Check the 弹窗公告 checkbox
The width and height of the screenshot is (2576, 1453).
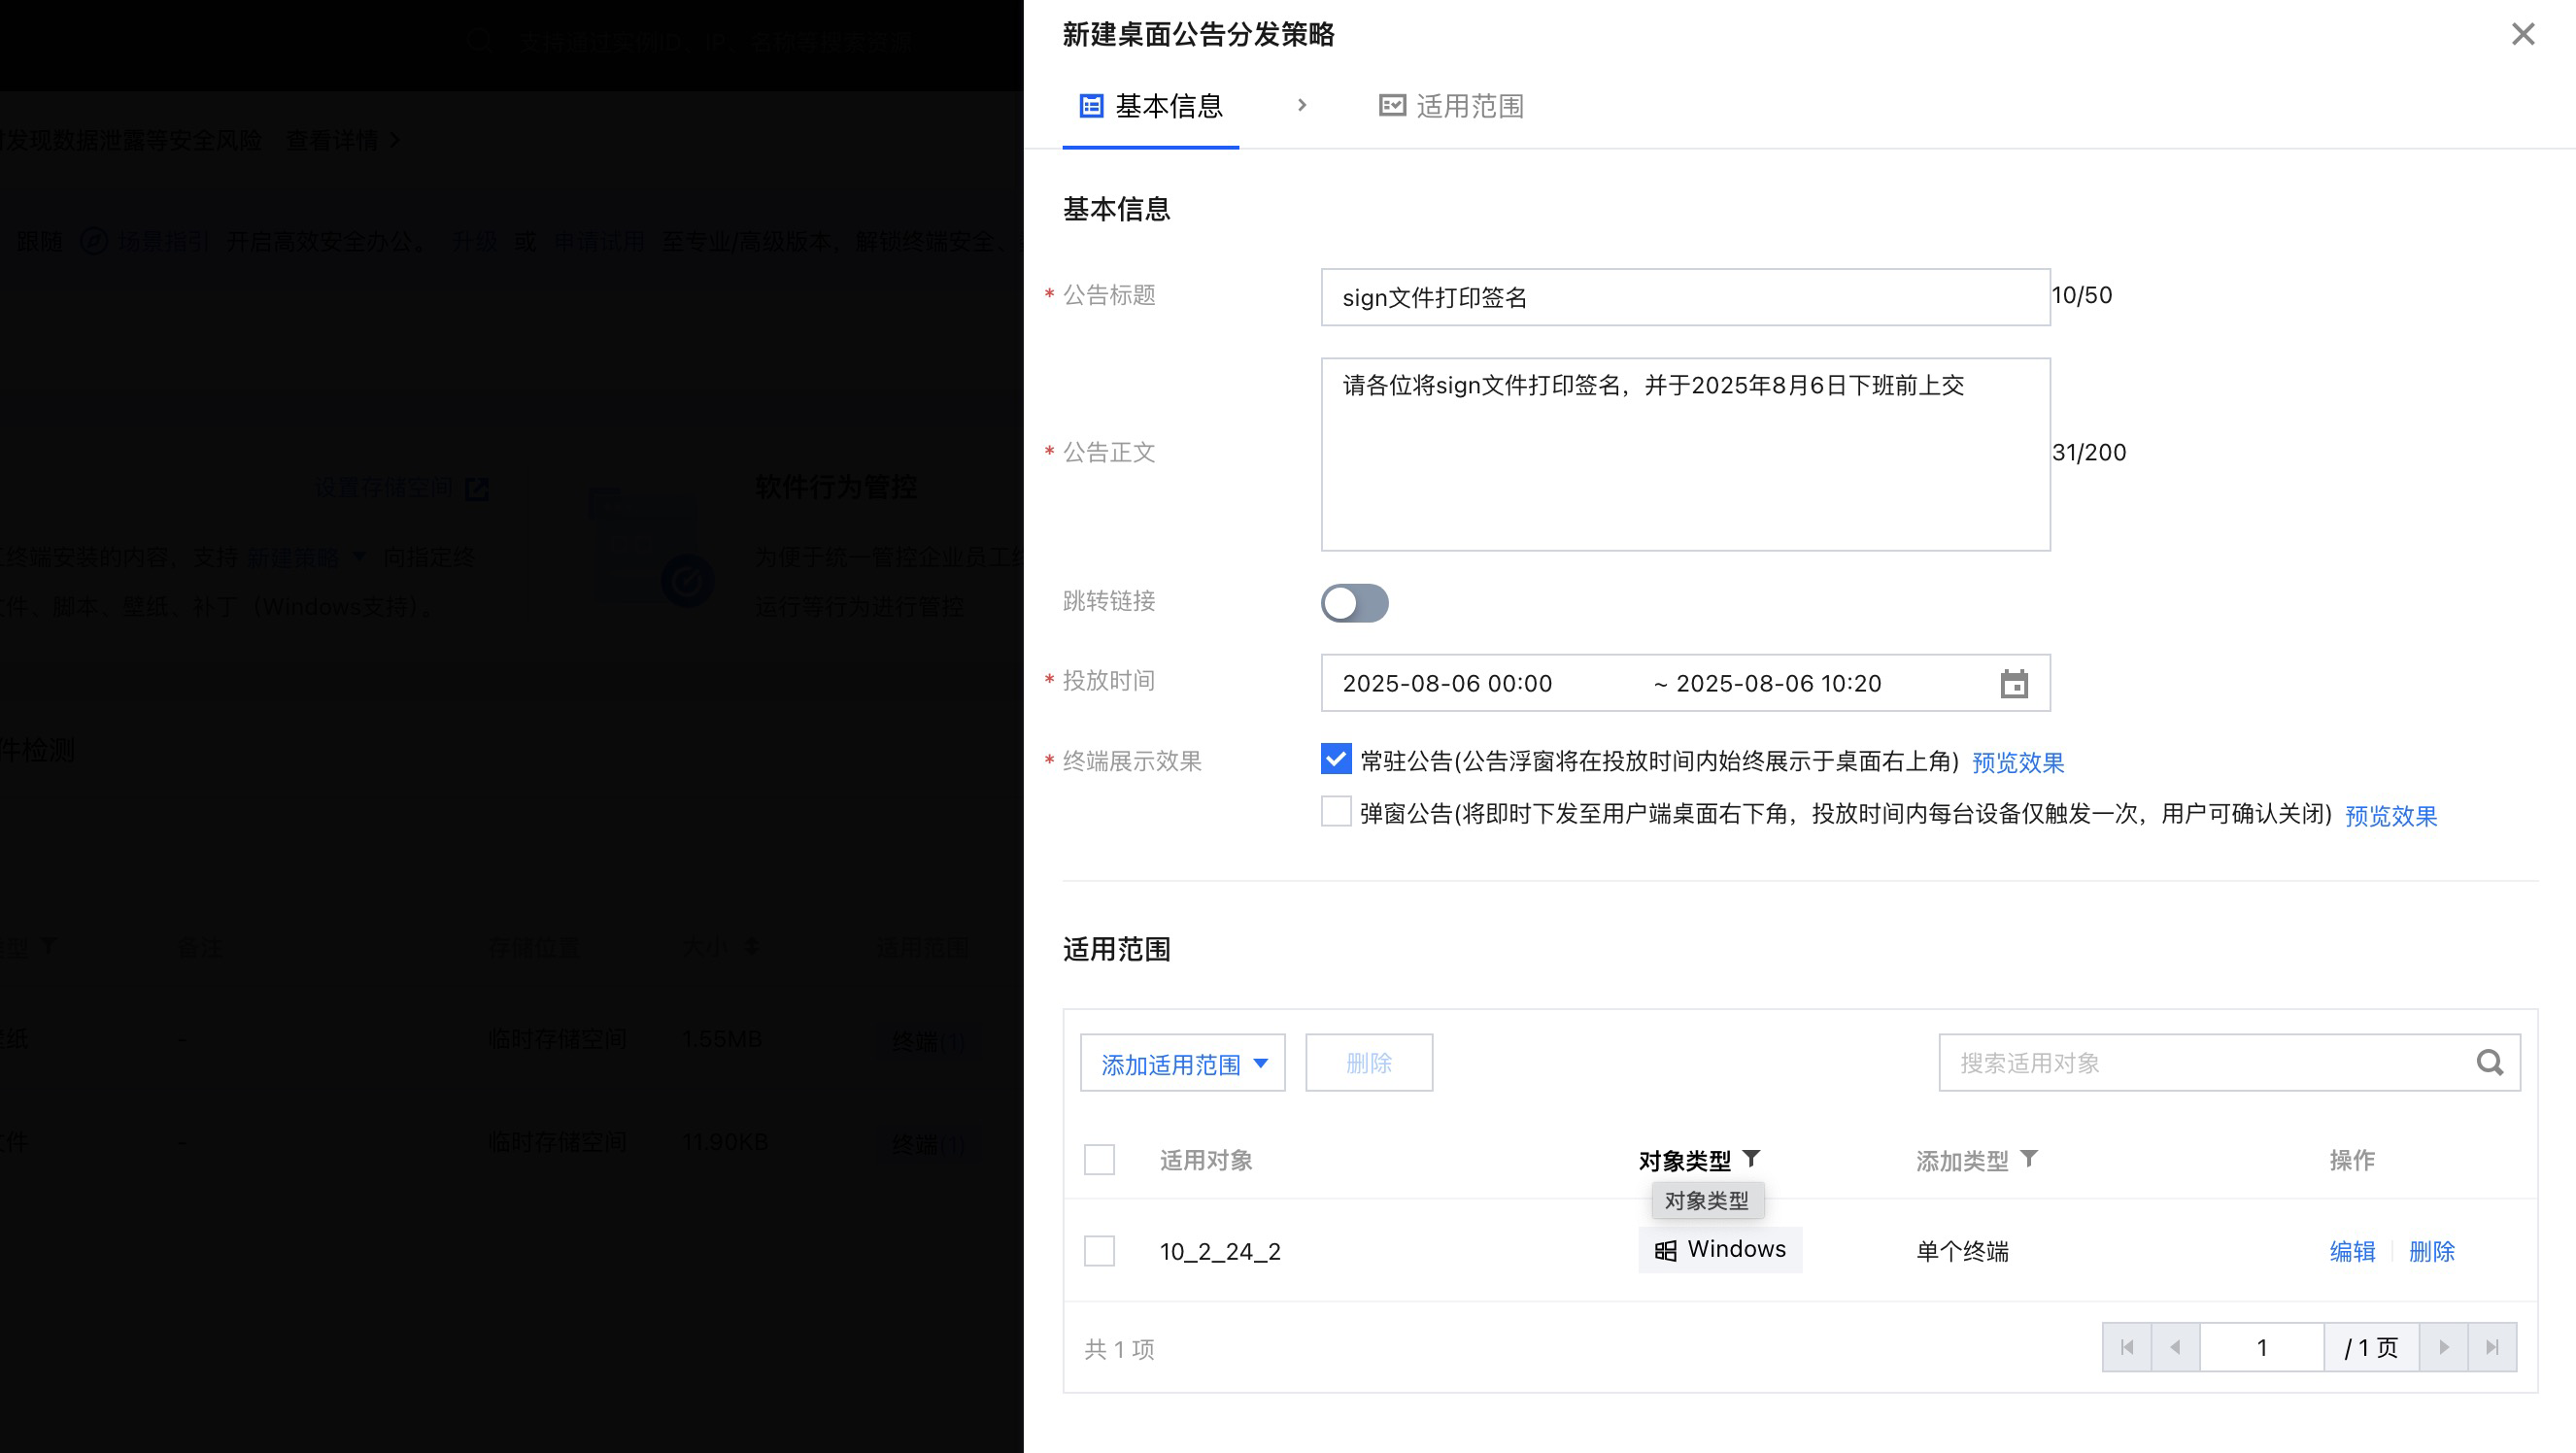point(1336,812)
